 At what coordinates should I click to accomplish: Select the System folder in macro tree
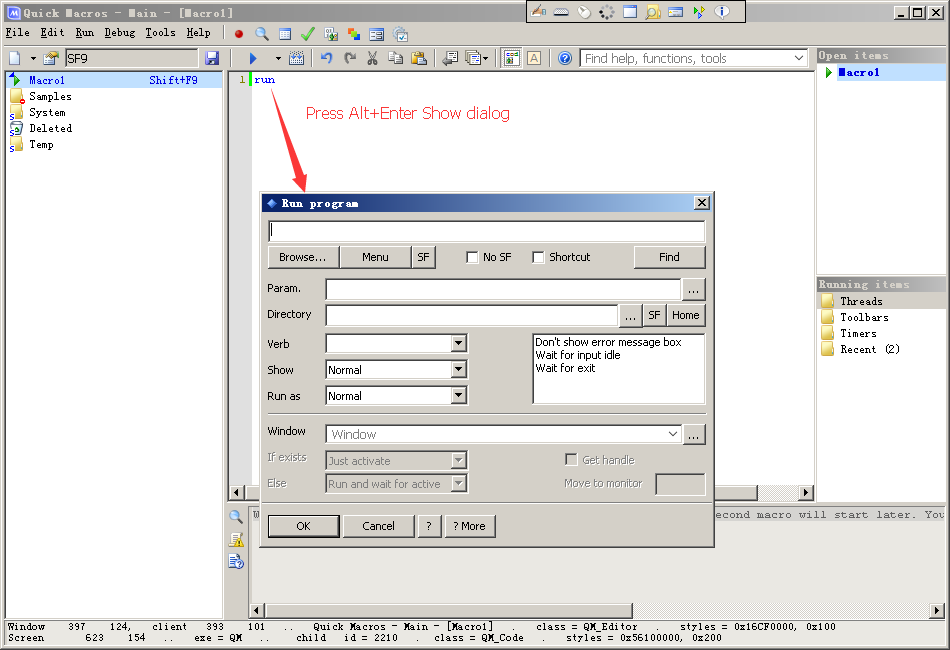pyautogui.click(x=47, y=112)
